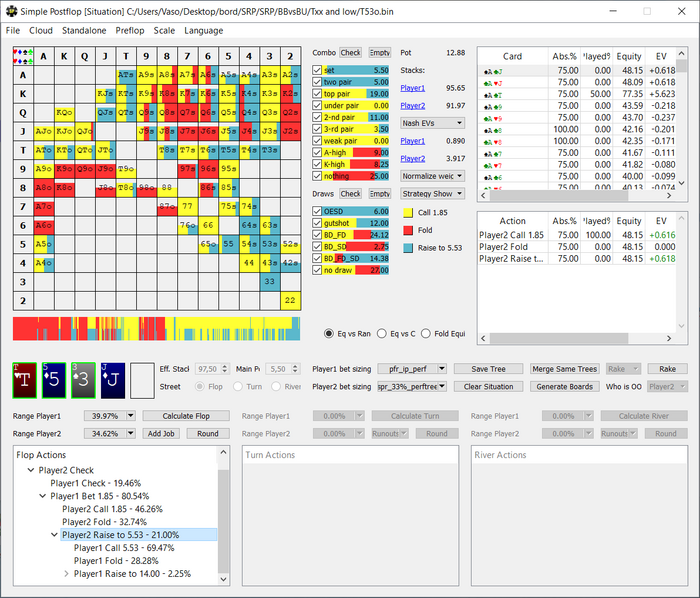Open the Scale menu
The width and height of the screenshot is (700, 598).
(x=164, y=30)
